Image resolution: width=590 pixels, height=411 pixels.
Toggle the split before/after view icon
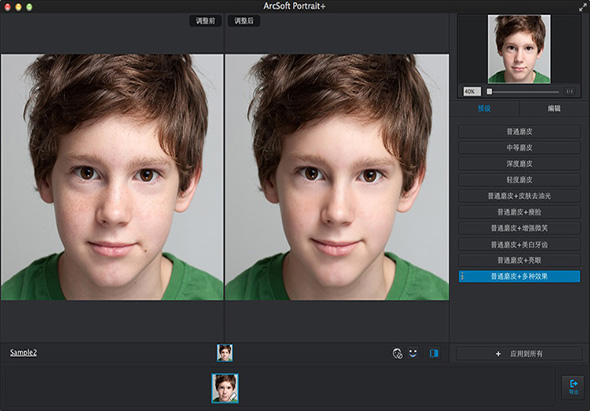(x=434, y=353)
